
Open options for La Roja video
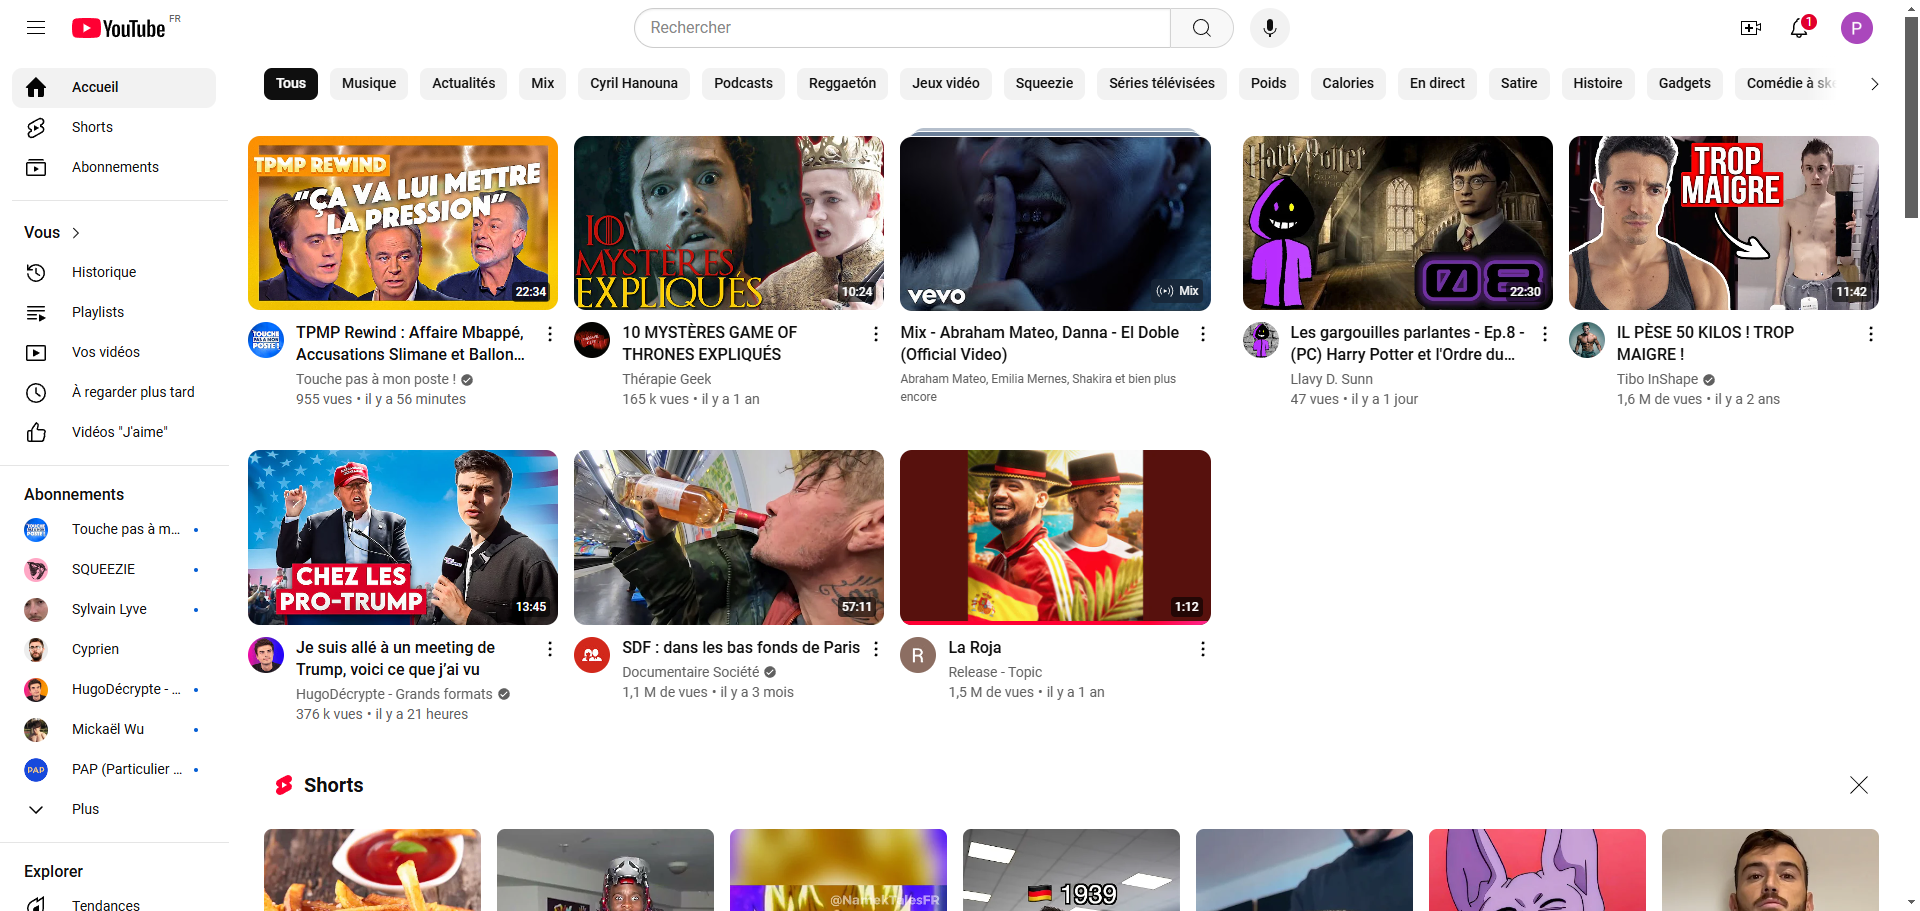click(1203, 649)
